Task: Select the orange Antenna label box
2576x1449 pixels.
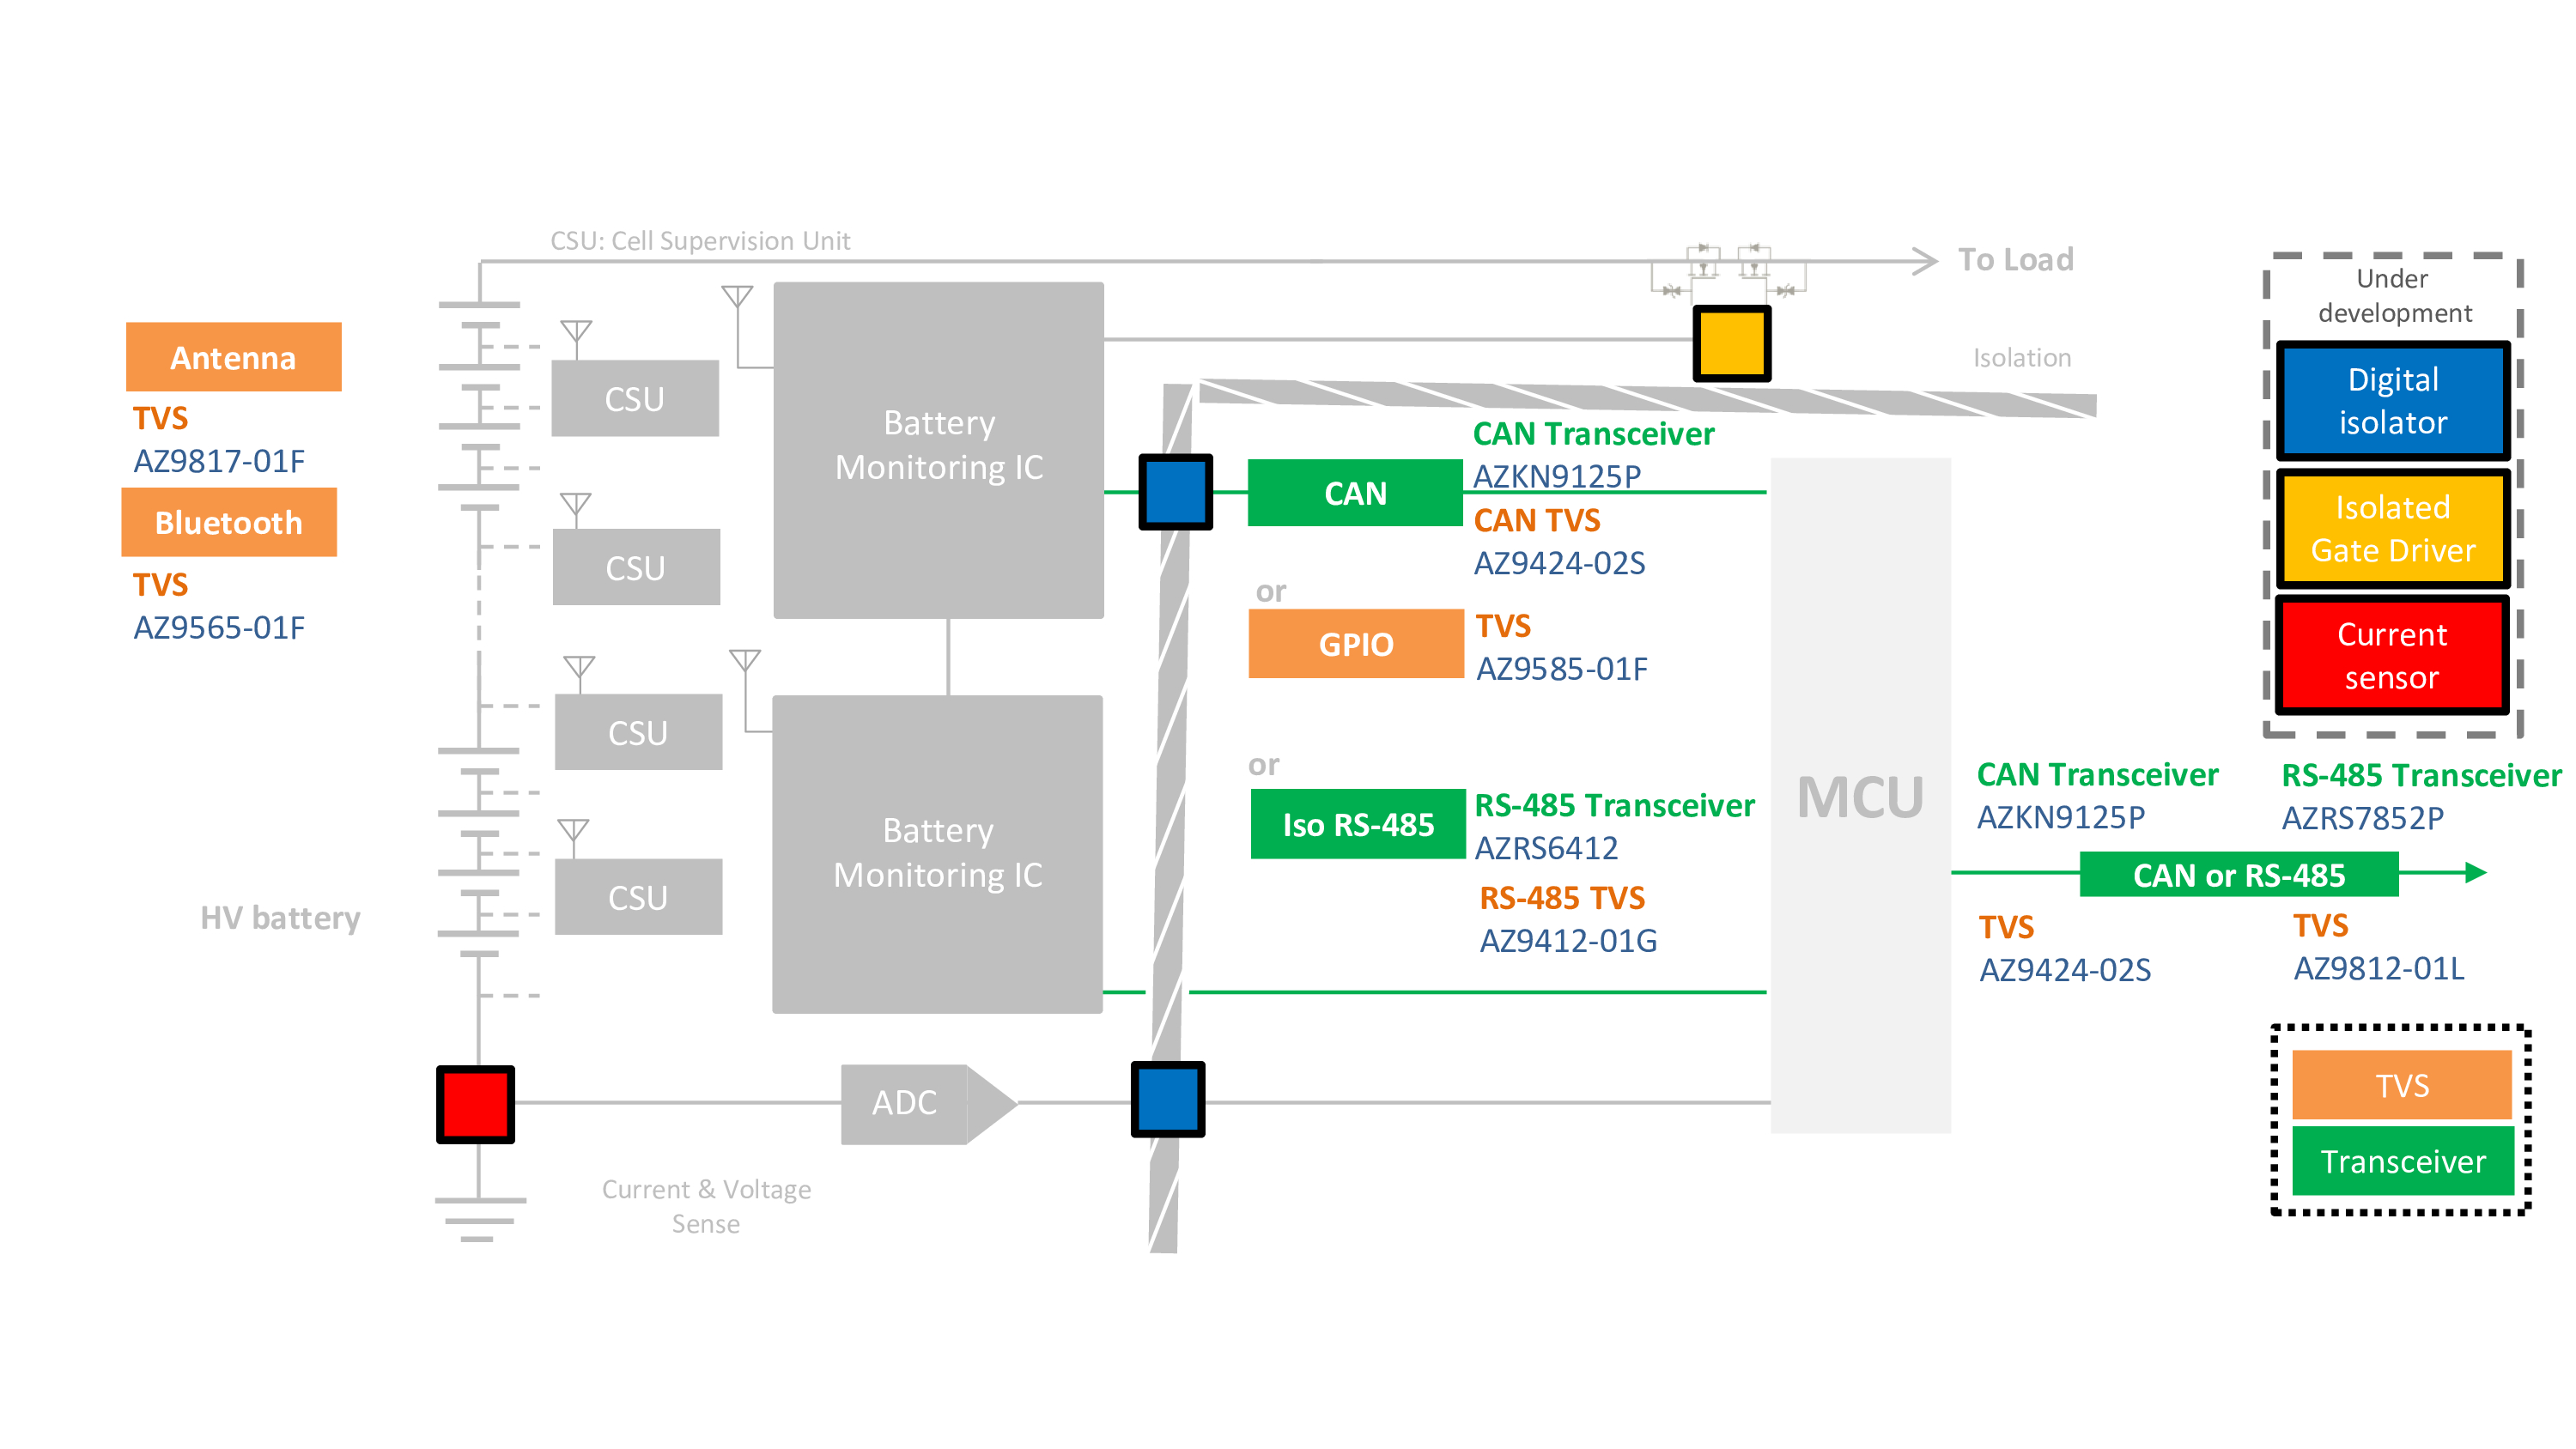Action: [x=233, y=357]
